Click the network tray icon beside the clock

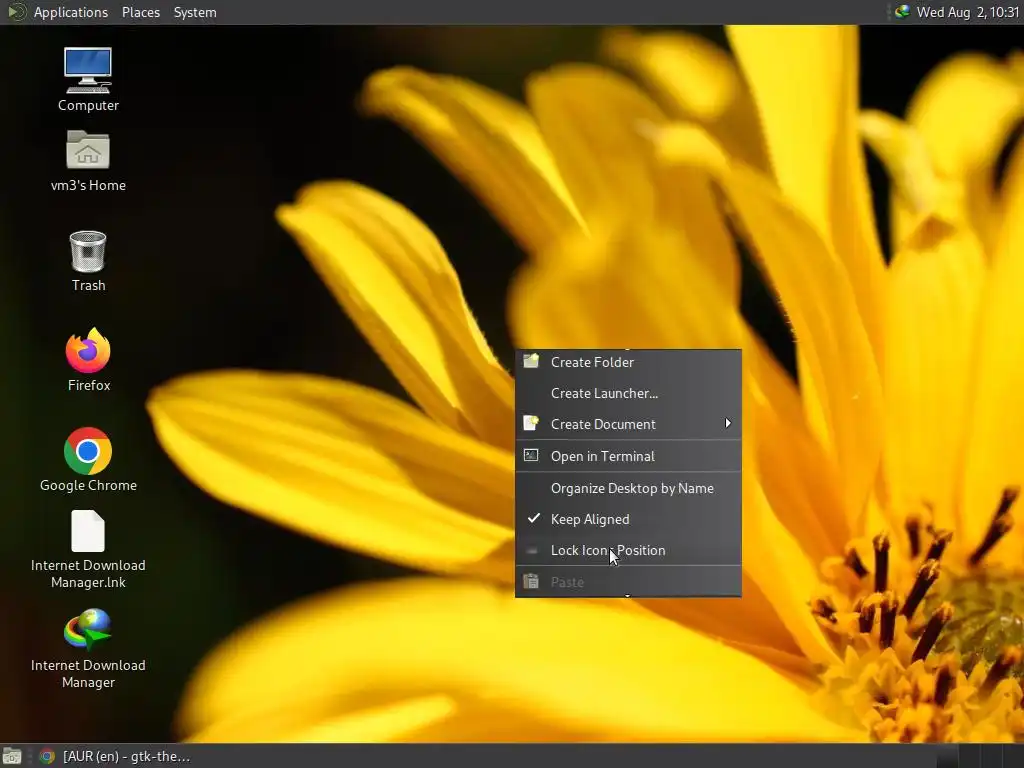[902, 12]
